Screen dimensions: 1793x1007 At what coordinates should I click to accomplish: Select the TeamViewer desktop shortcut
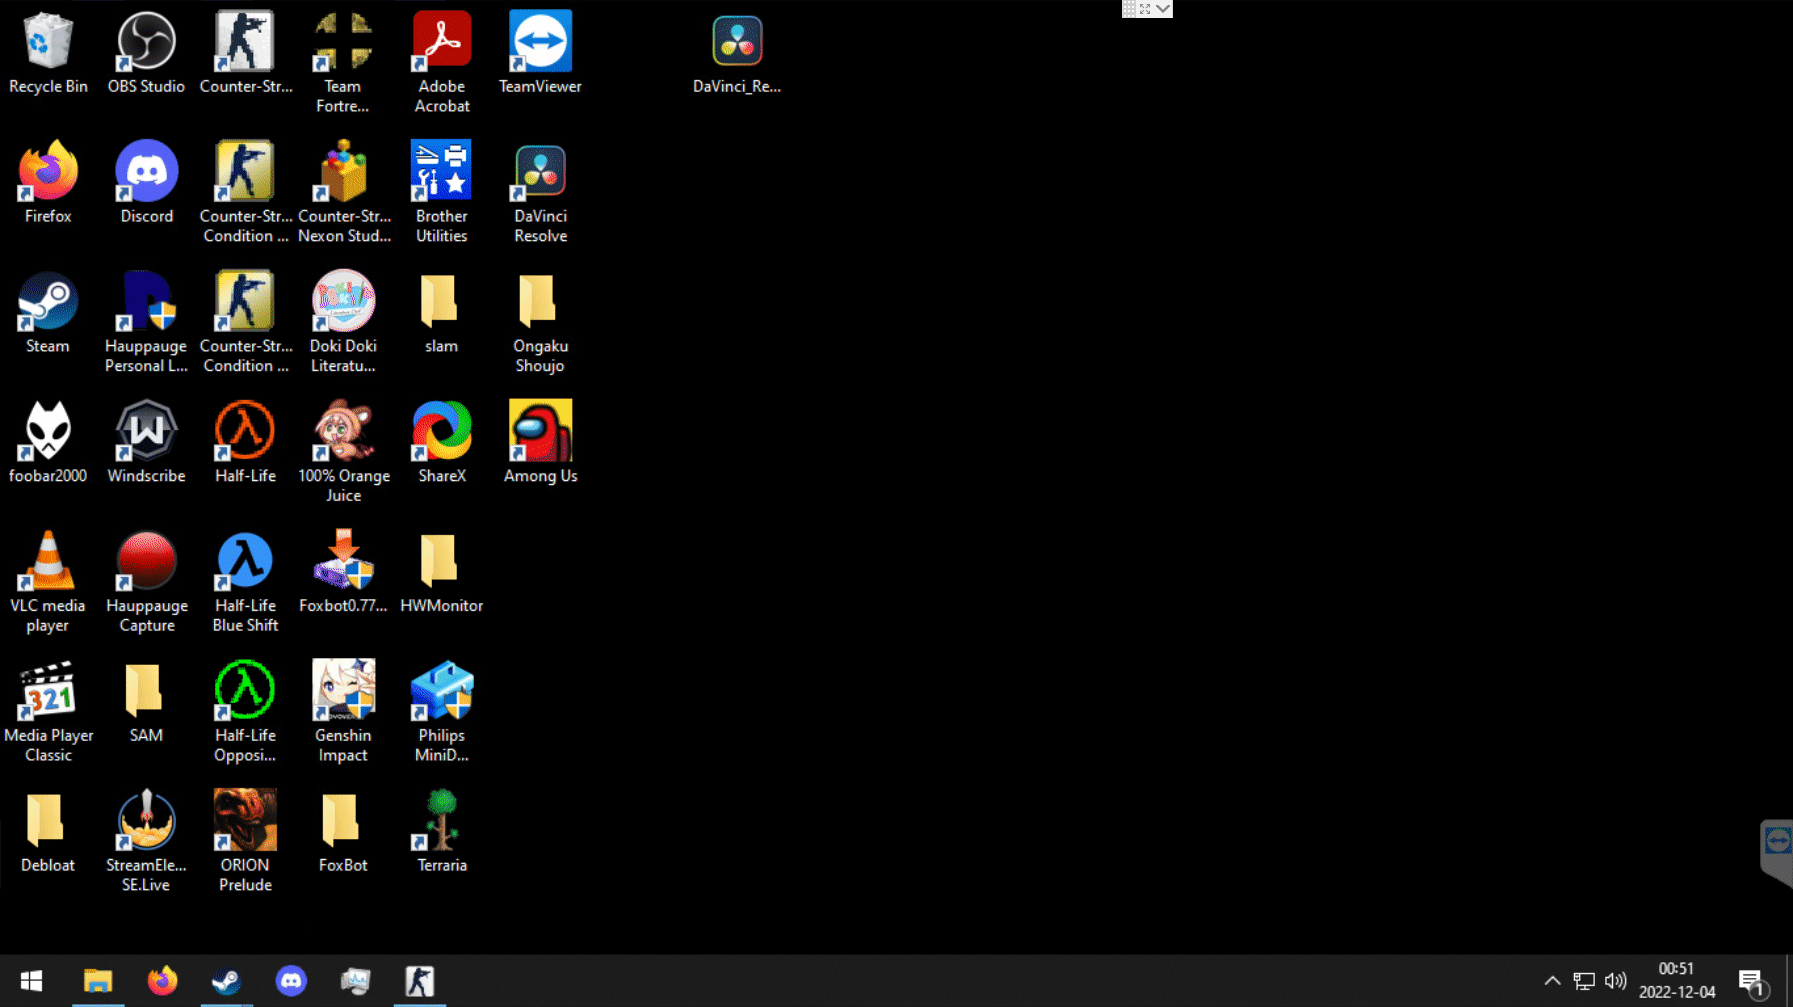pyautogui.click(x=540, y=54)
